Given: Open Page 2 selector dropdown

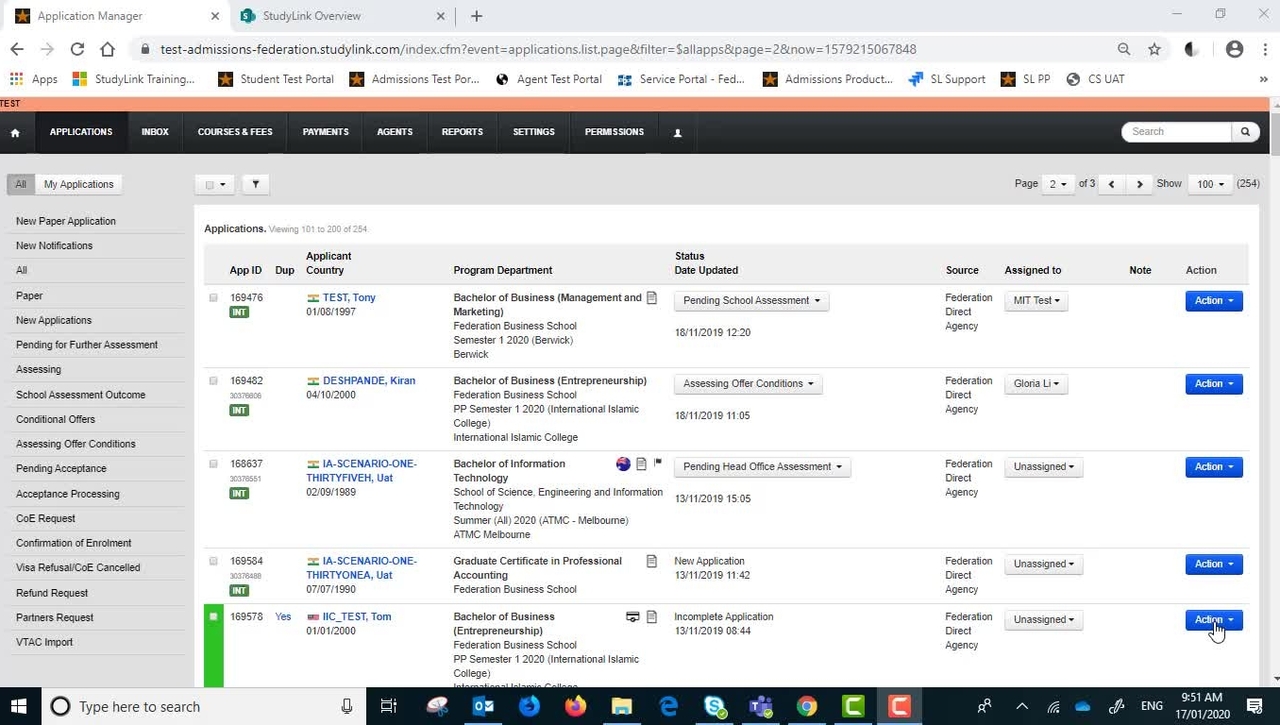Looking at the screenshot, I should tap(1057, 184).
